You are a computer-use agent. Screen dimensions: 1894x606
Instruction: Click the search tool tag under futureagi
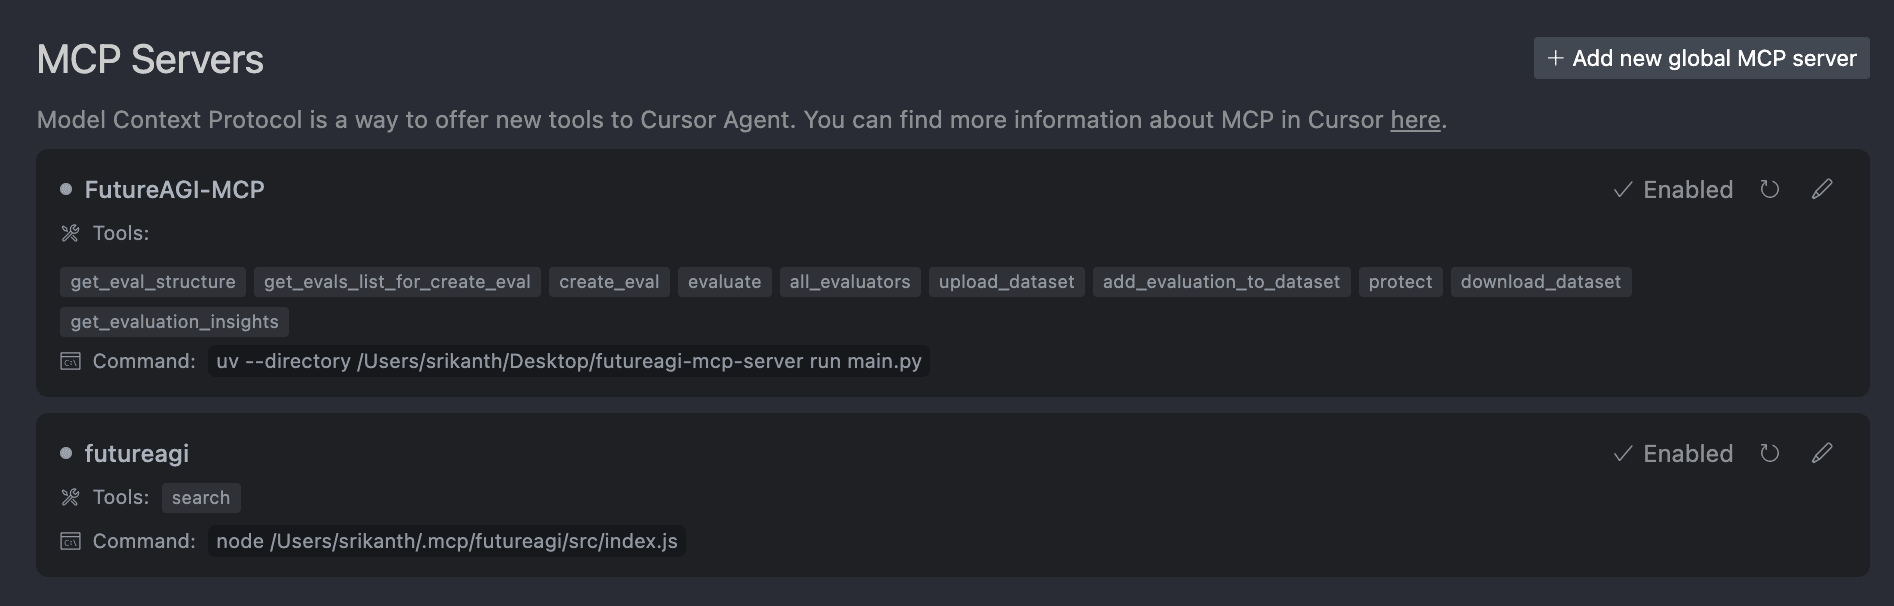200,498
